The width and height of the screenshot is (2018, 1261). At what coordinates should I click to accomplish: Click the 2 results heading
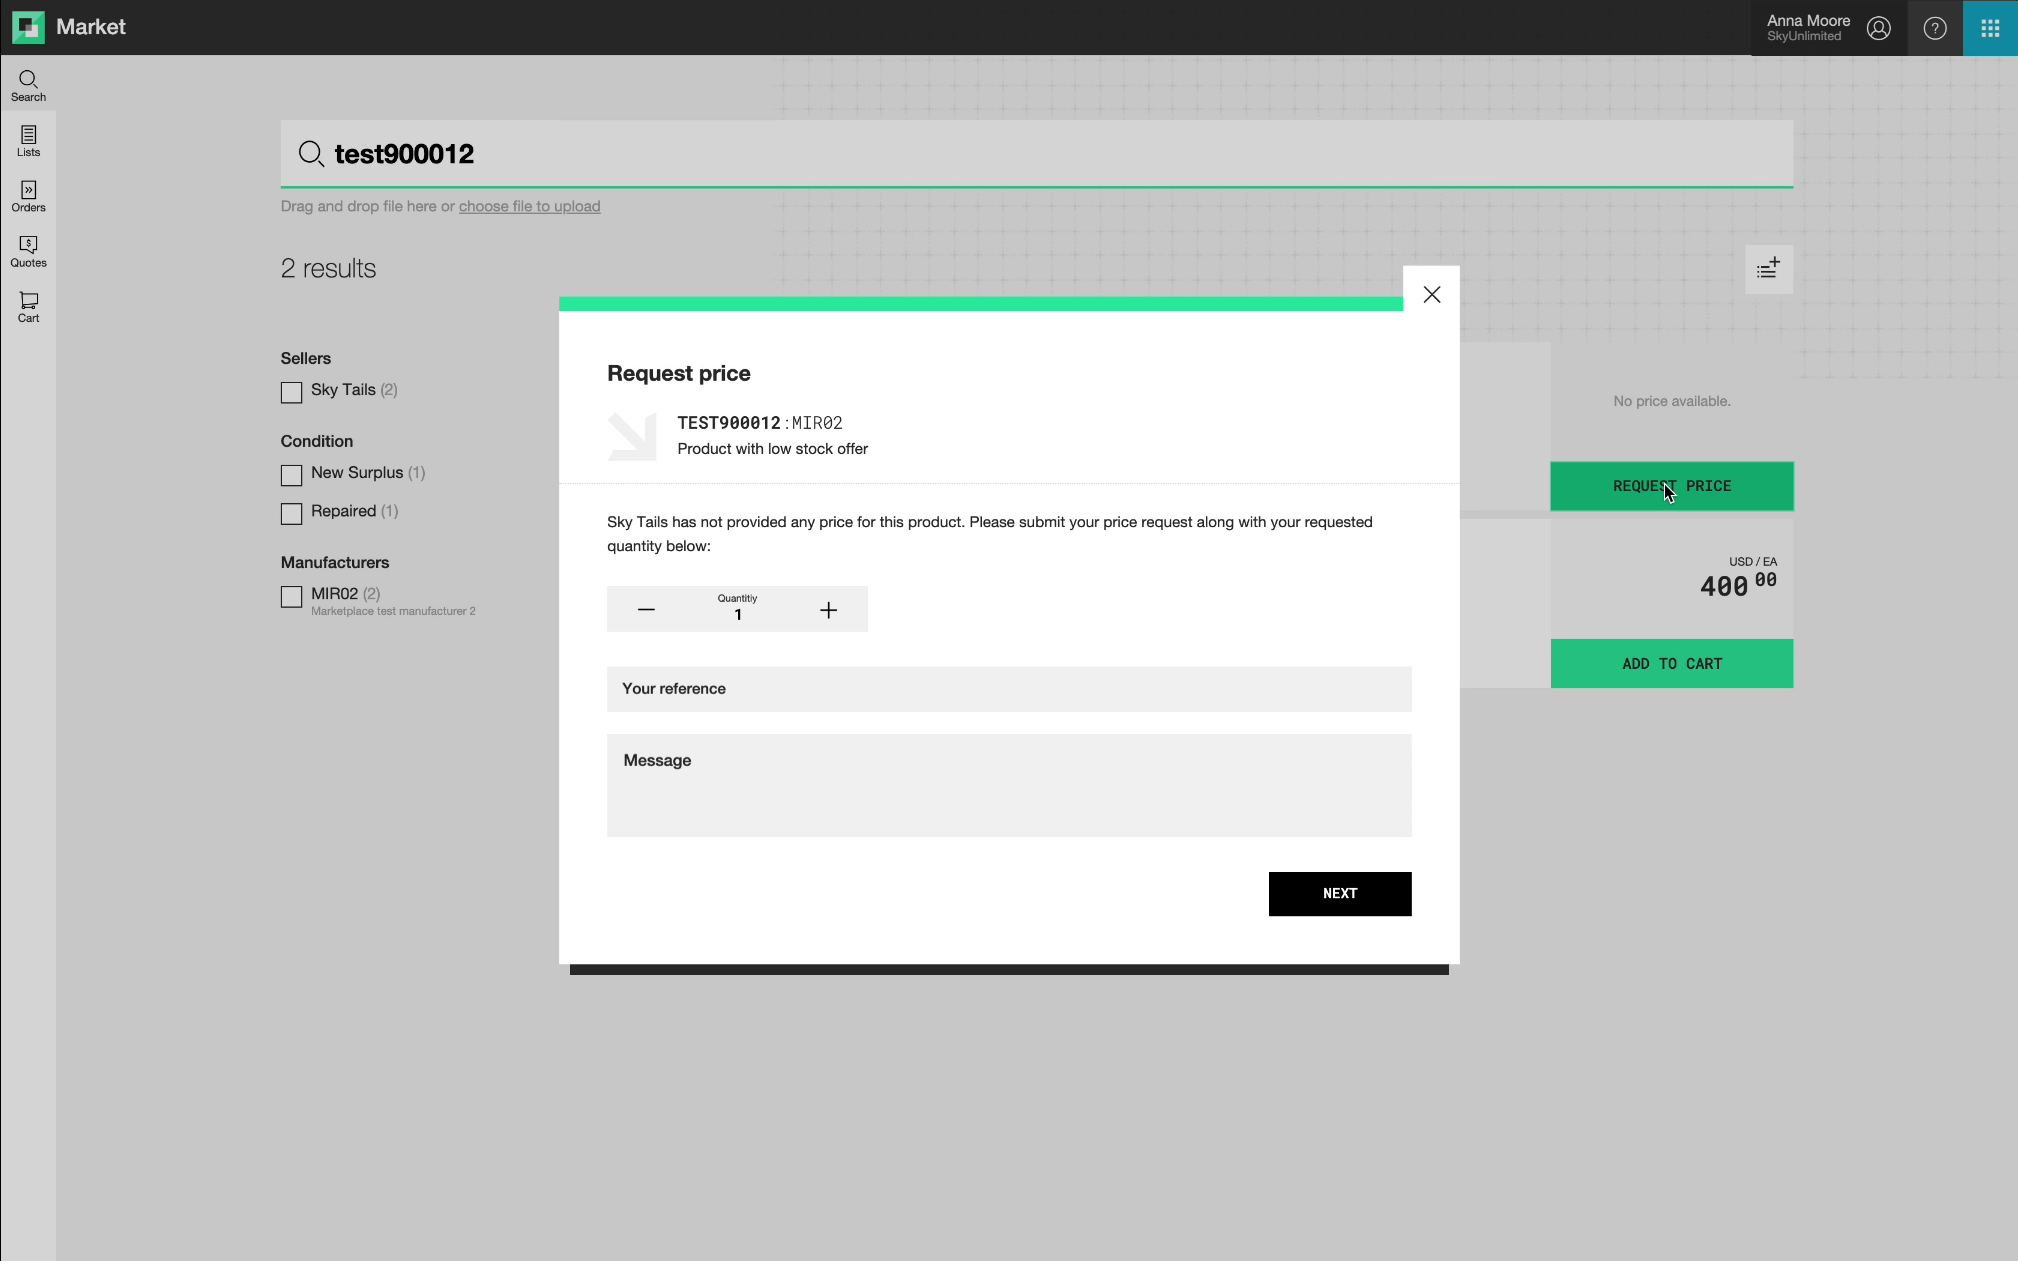(x=328, y=268)
